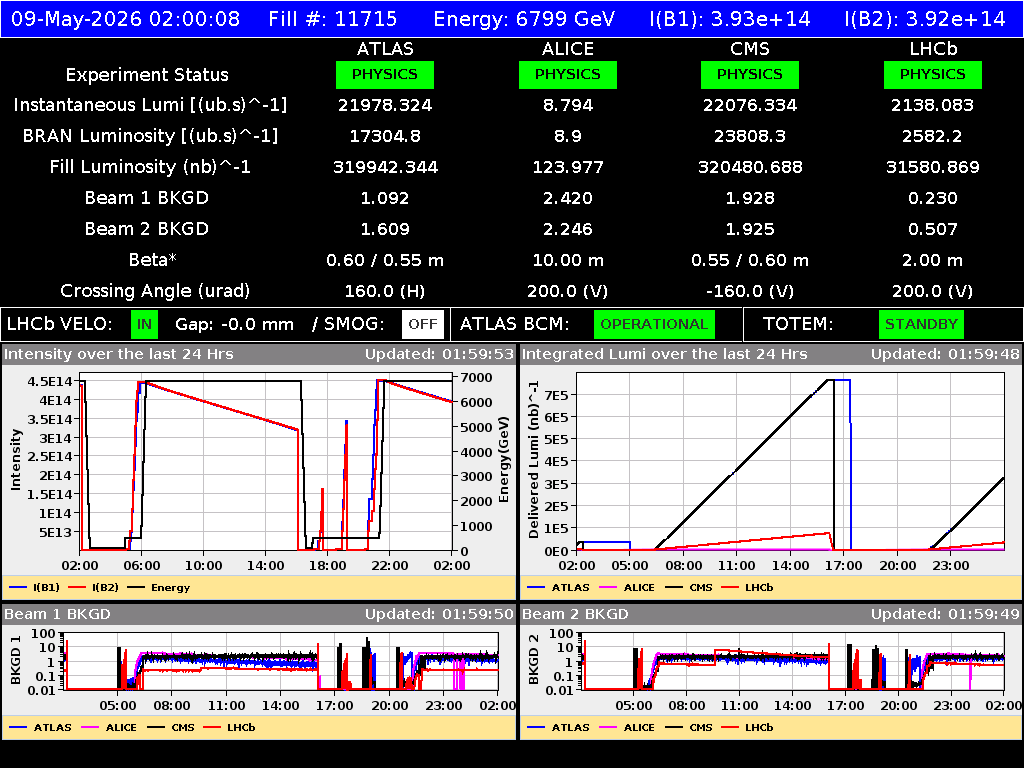
Task: Click ALICE Beam 1 BKGD value 2.420
Action: pos(568,198)
